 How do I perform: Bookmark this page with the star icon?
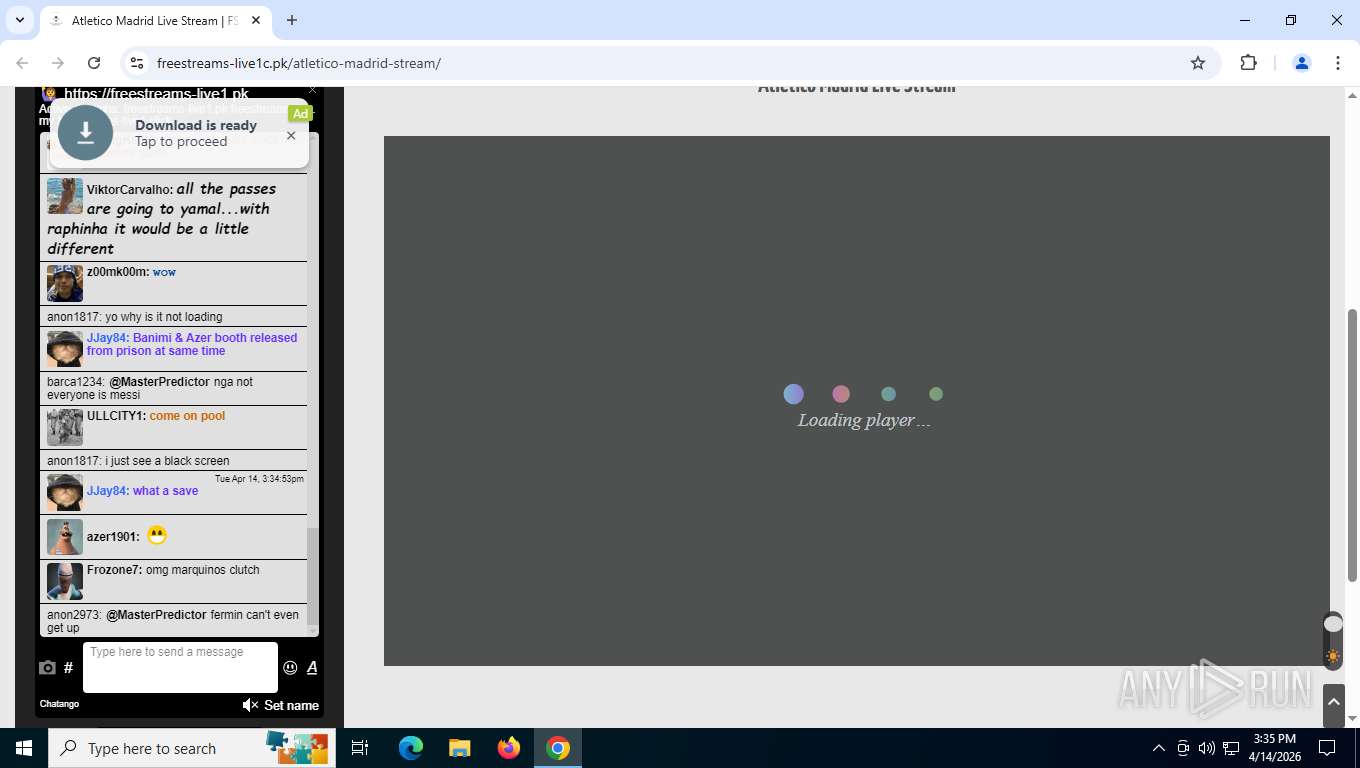1198,63
